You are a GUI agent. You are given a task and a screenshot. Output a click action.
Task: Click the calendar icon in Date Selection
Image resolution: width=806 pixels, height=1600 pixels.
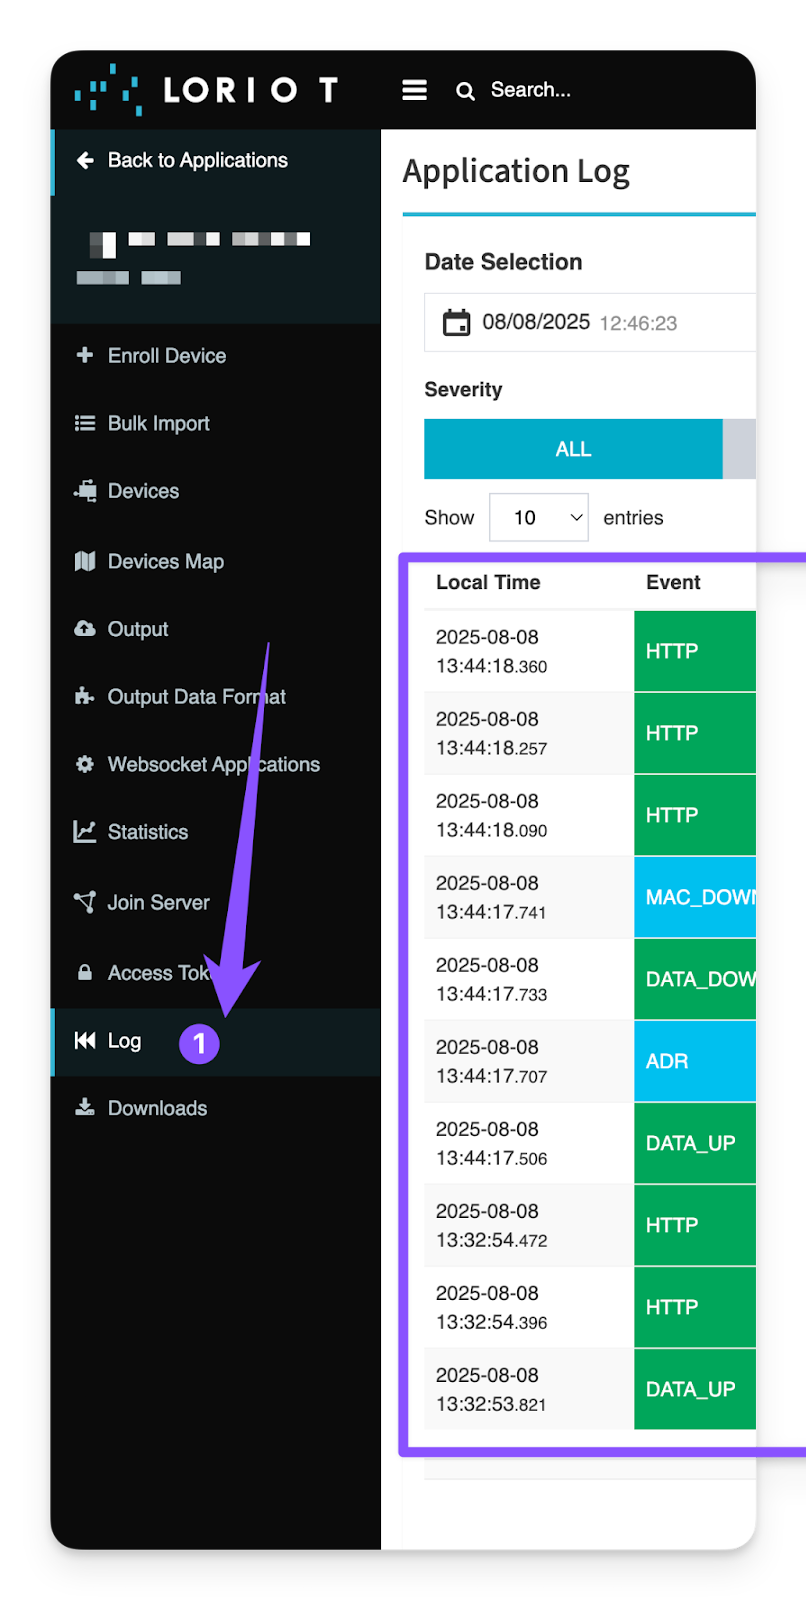coord(456,323)
